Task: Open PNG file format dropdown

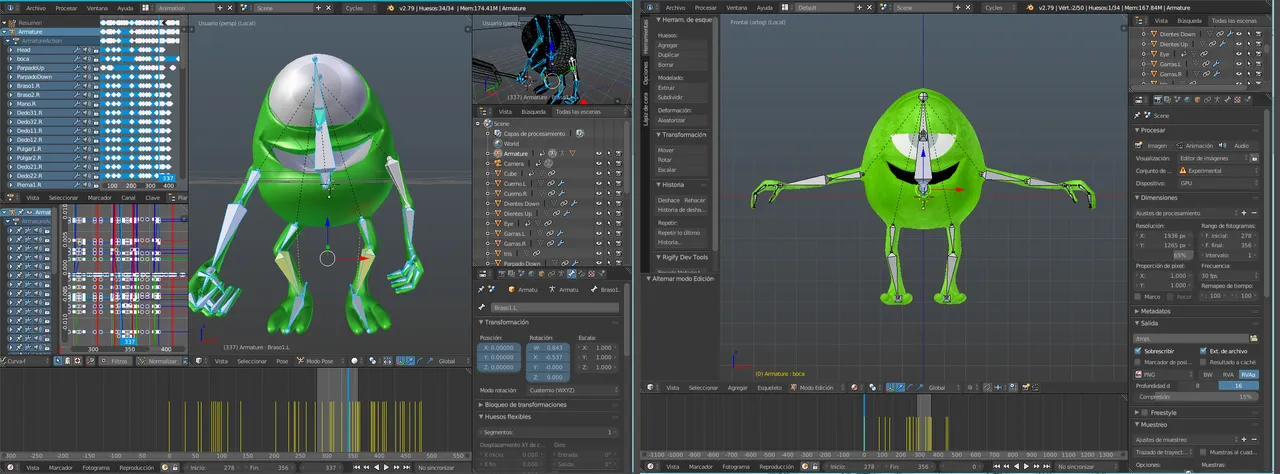Action: [1164, 374]
